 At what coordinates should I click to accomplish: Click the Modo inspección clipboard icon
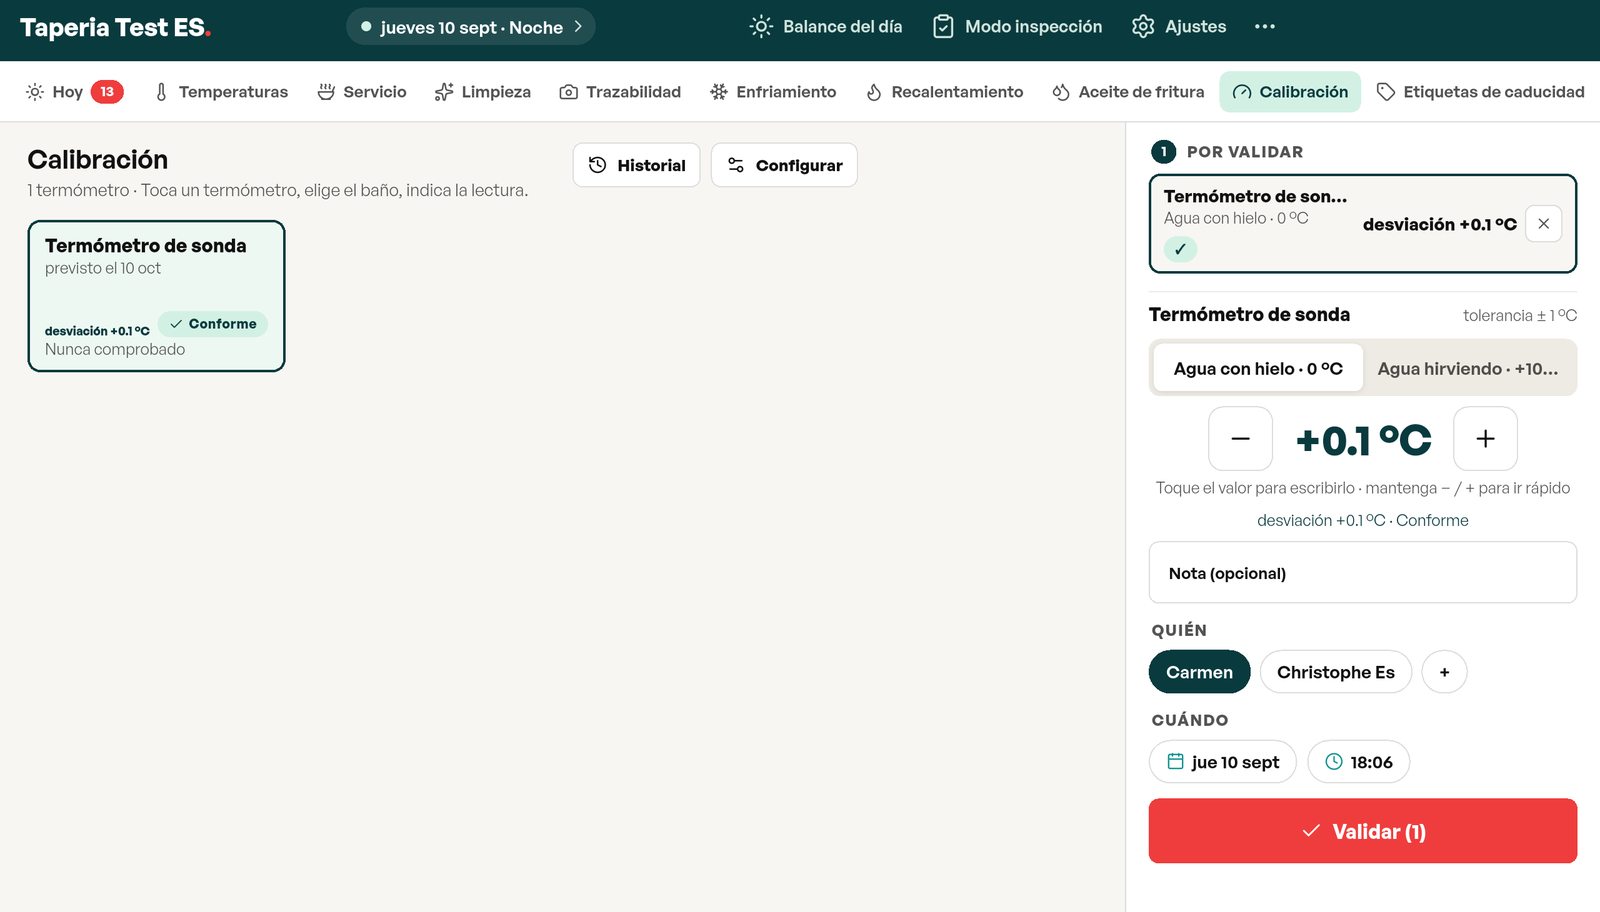pos(943,27)
